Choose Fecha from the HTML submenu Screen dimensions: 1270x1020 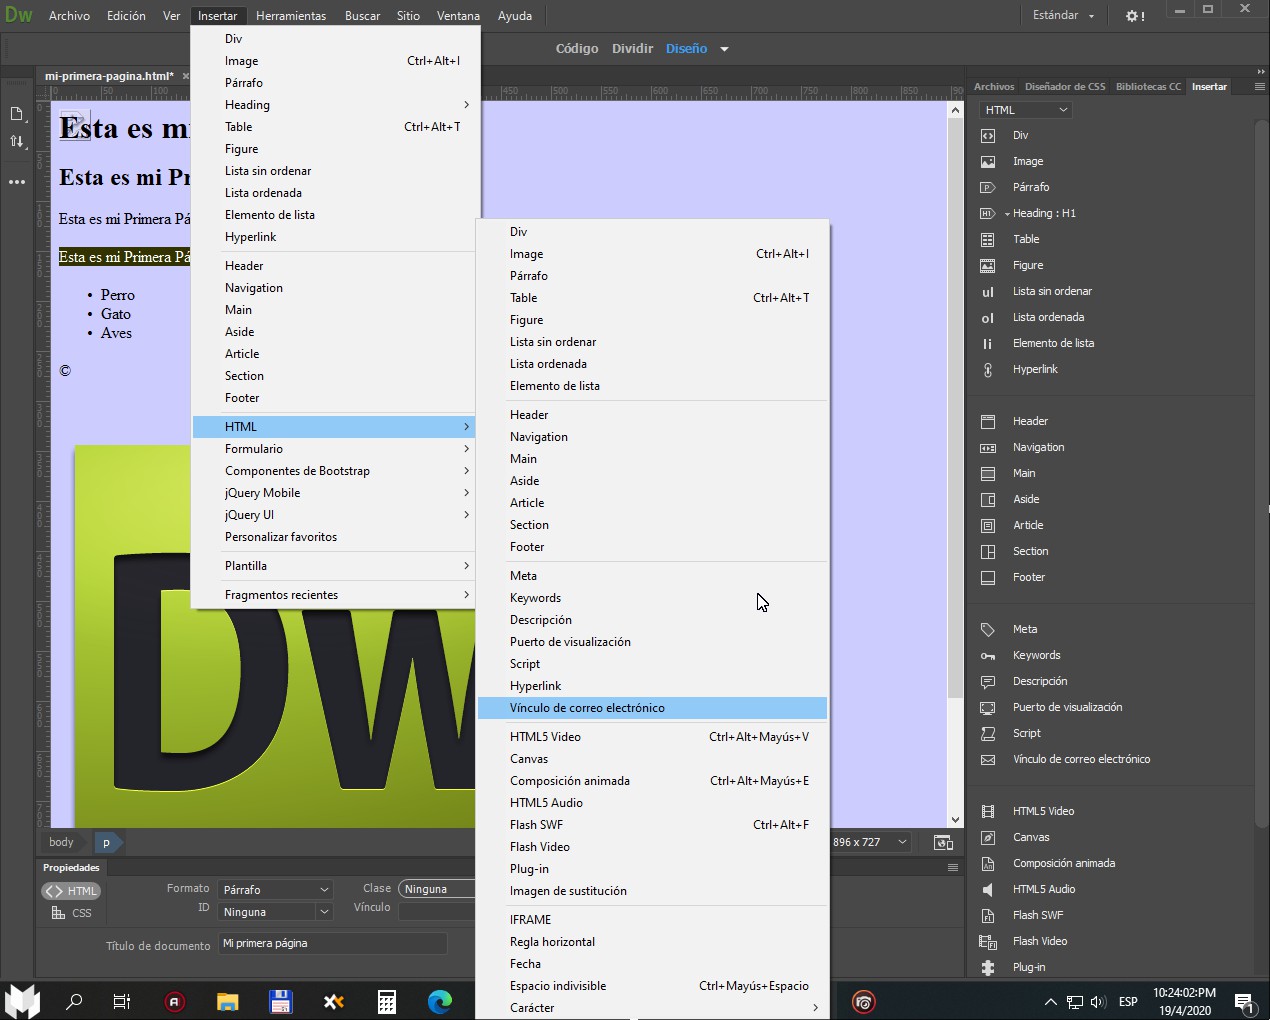(652, 964)
